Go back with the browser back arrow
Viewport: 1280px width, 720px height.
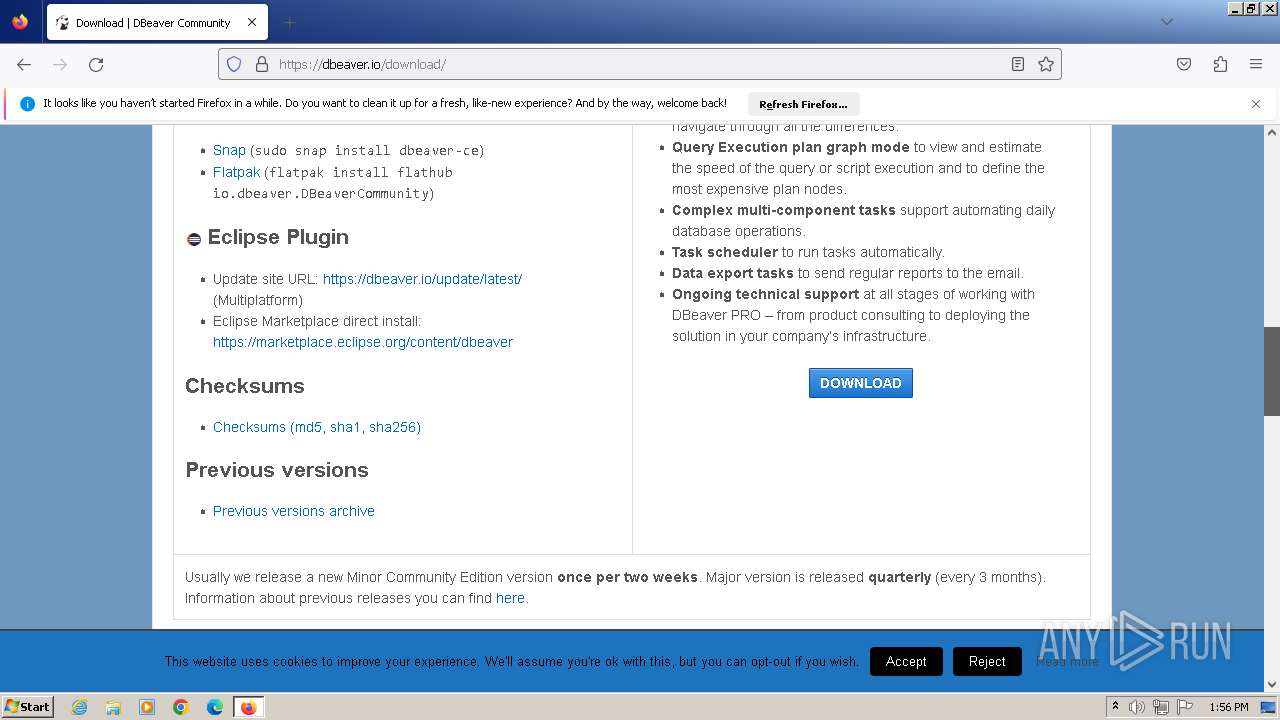click(24, 64)
